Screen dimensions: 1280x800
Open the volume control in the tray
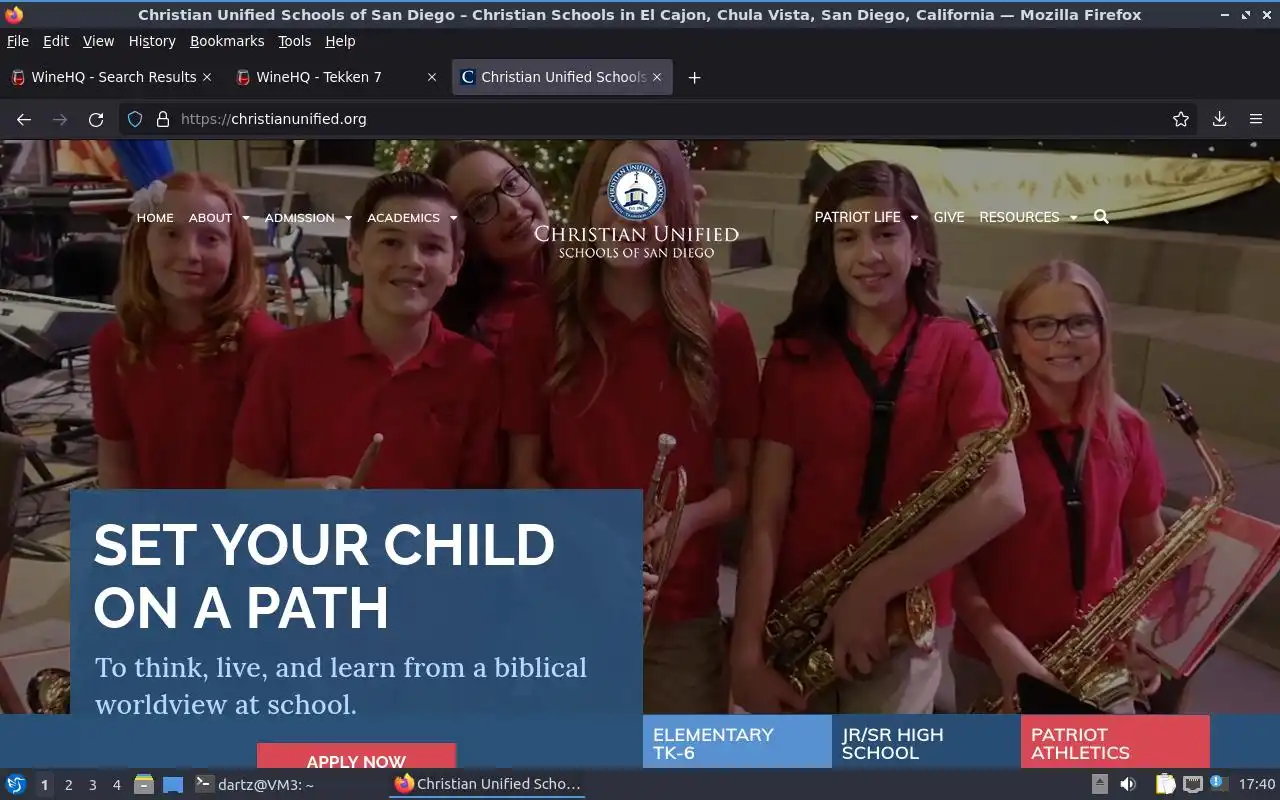[x=1128, y=784]
